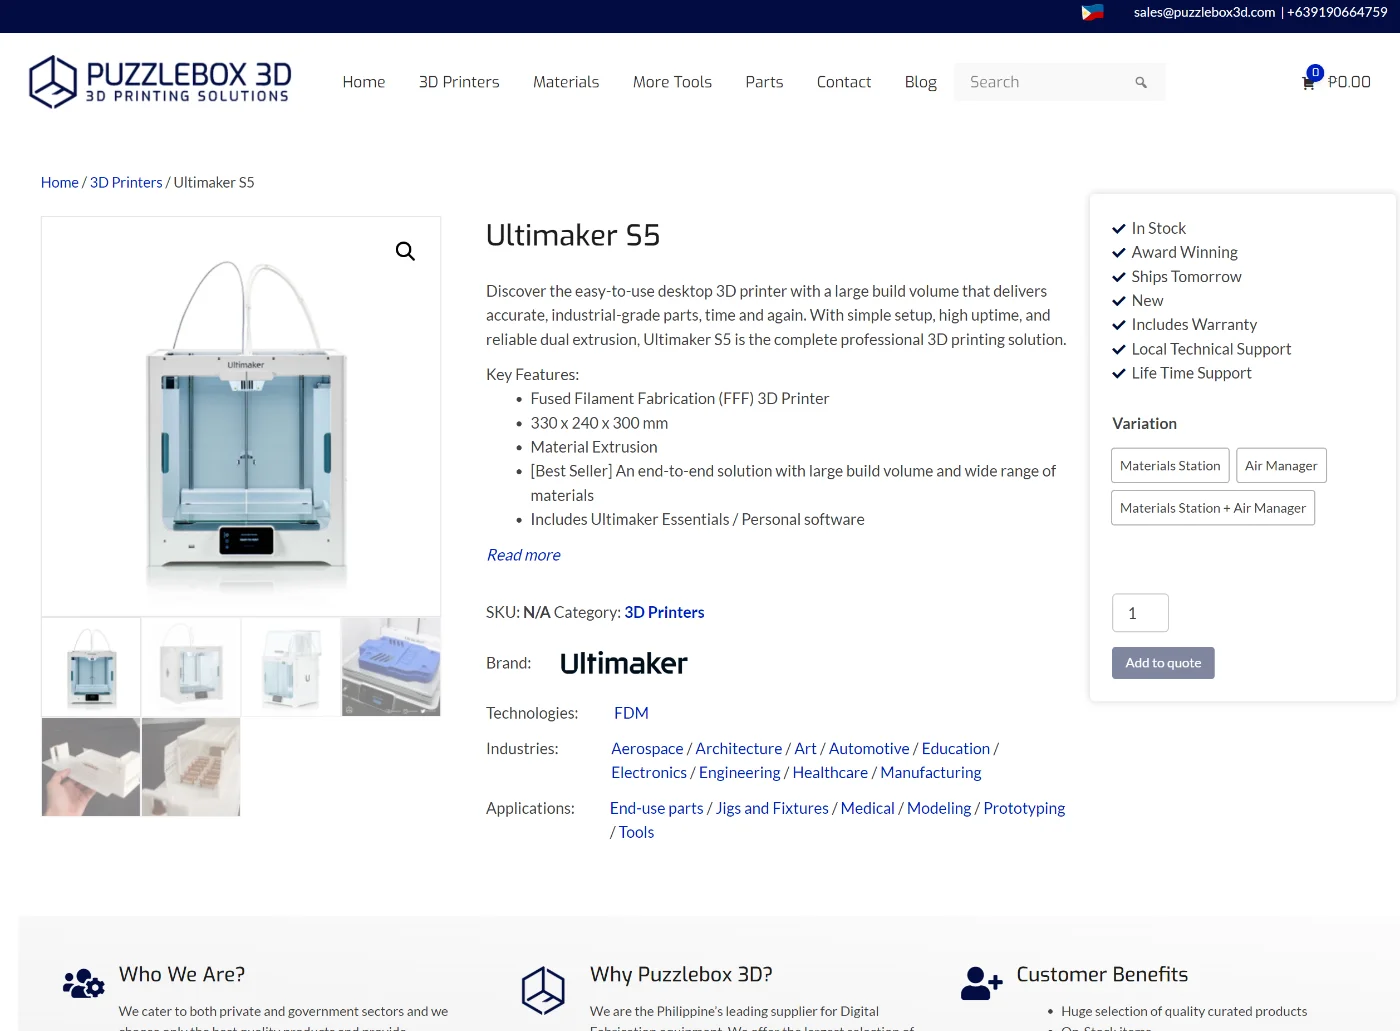The width and height of the screenshot is (1400, 1031).
Task: Open the Healthcare industry link
Action: (830, 772)
